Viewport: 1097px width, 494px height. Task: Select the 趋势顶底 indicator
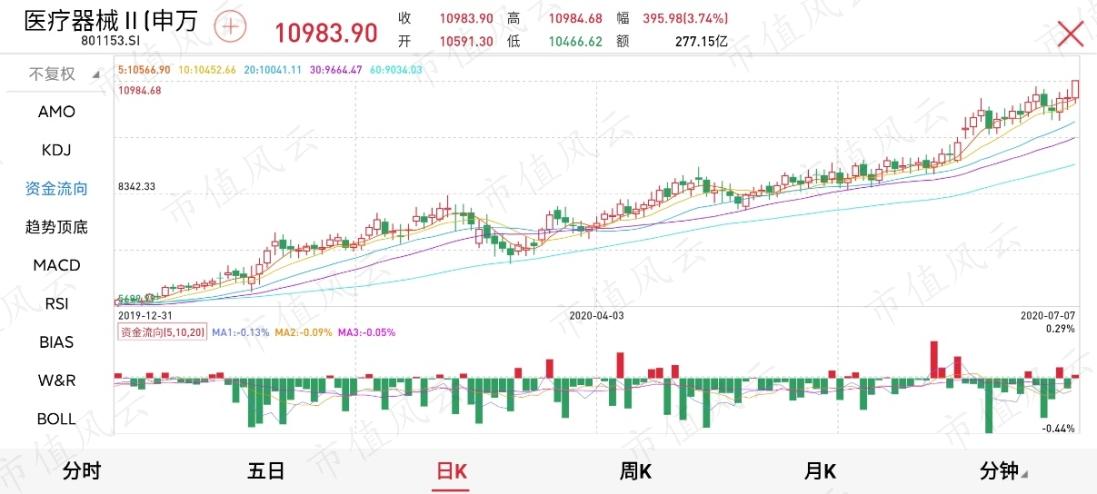(x=57, y=227)
